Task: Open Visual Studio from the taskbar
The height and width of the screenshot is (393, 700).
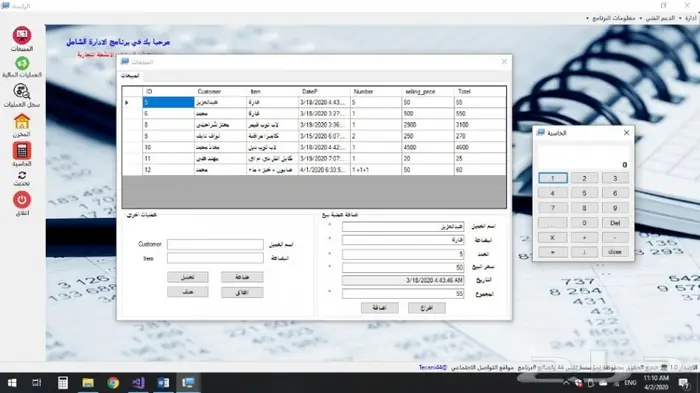Action: pos(138,383)
